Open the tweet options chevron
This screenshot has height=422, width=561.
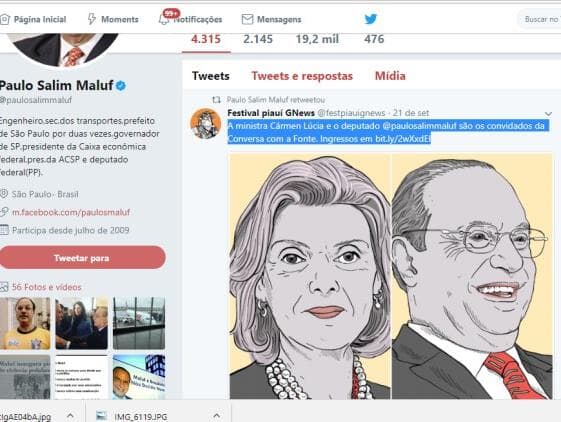[x=548, y=114]
